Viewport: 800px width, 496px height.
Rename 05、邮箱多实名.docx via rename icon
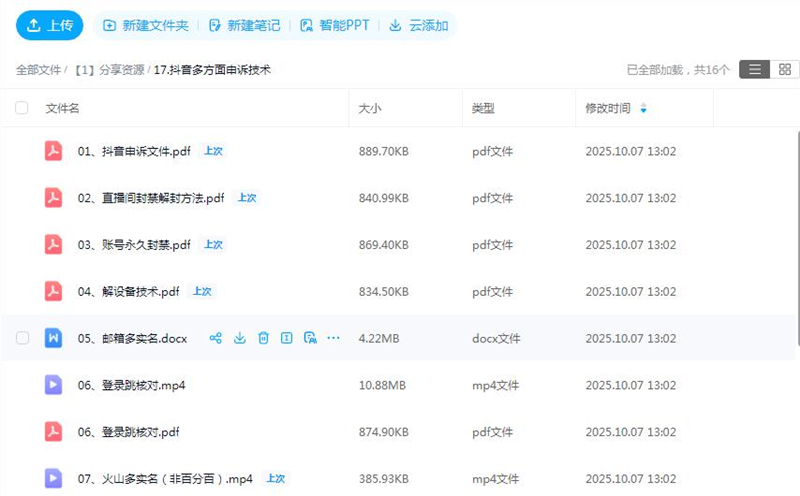287,338
